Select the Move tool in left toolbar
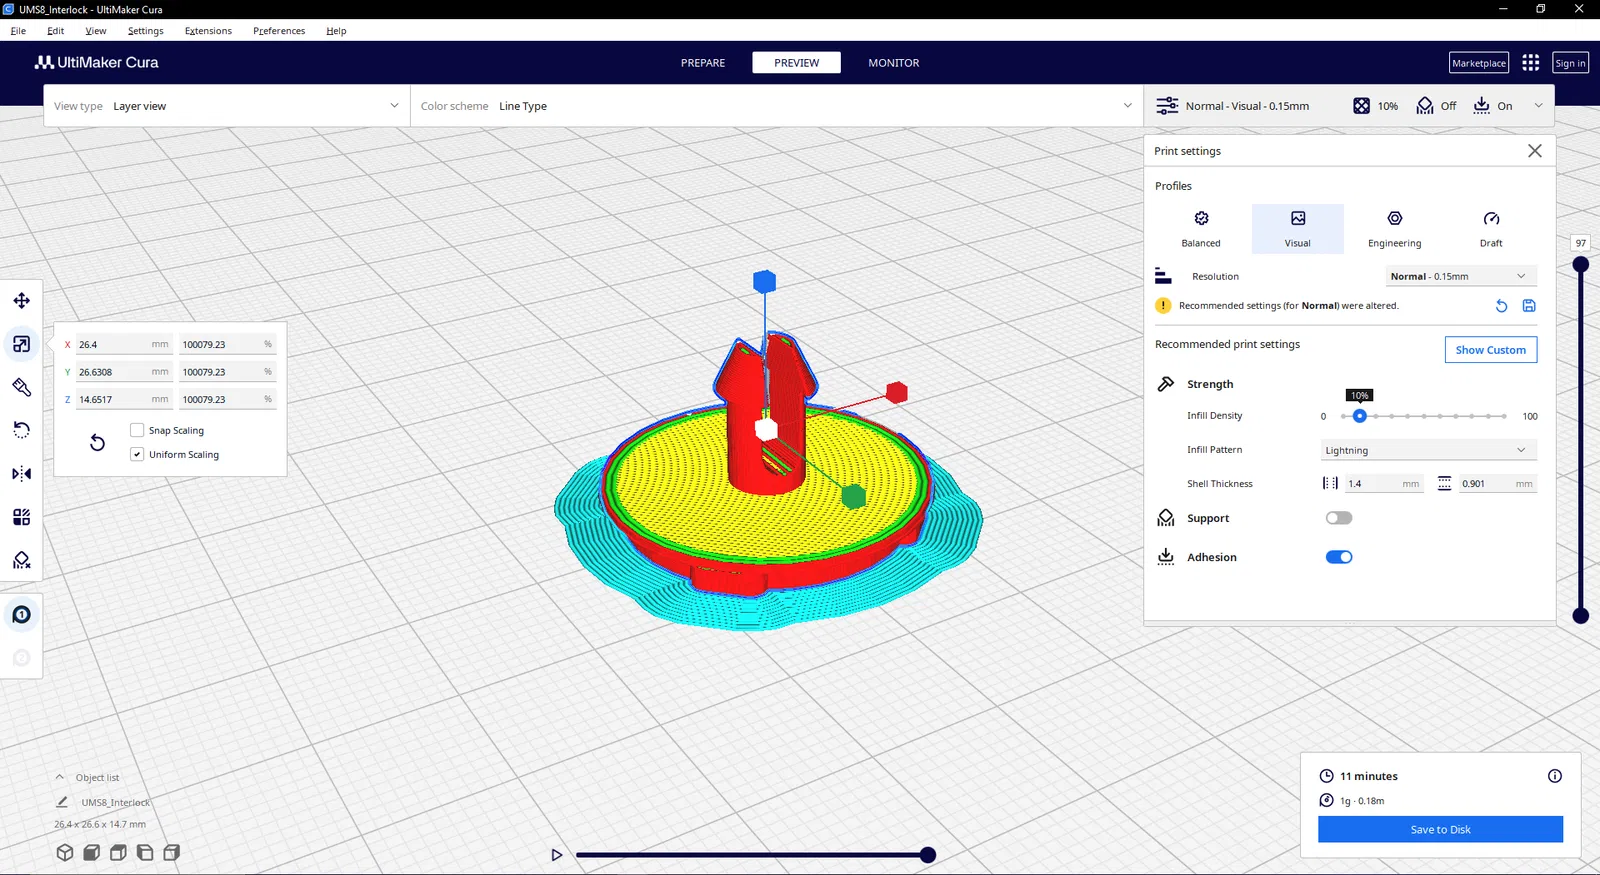The image size is (1600, 875). pyautogui.click(x=21, y=301)
